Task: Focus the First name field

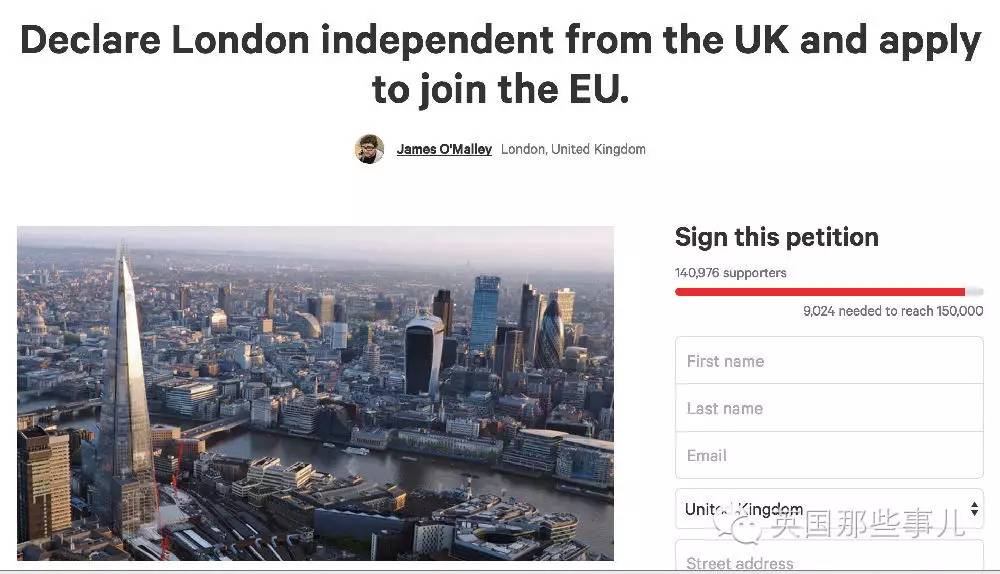Action: click(x=829, y=361)
